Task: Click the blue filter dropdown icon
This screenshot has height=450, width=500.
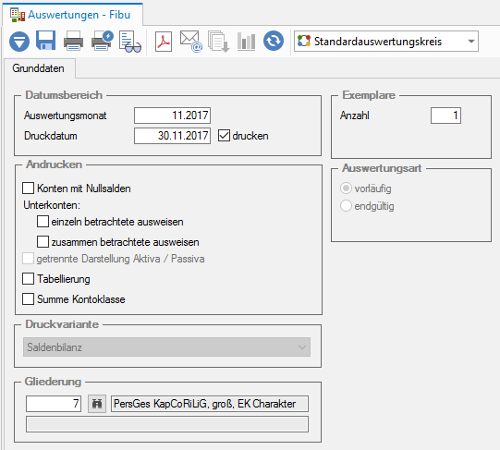Action: tap(19, 41)
